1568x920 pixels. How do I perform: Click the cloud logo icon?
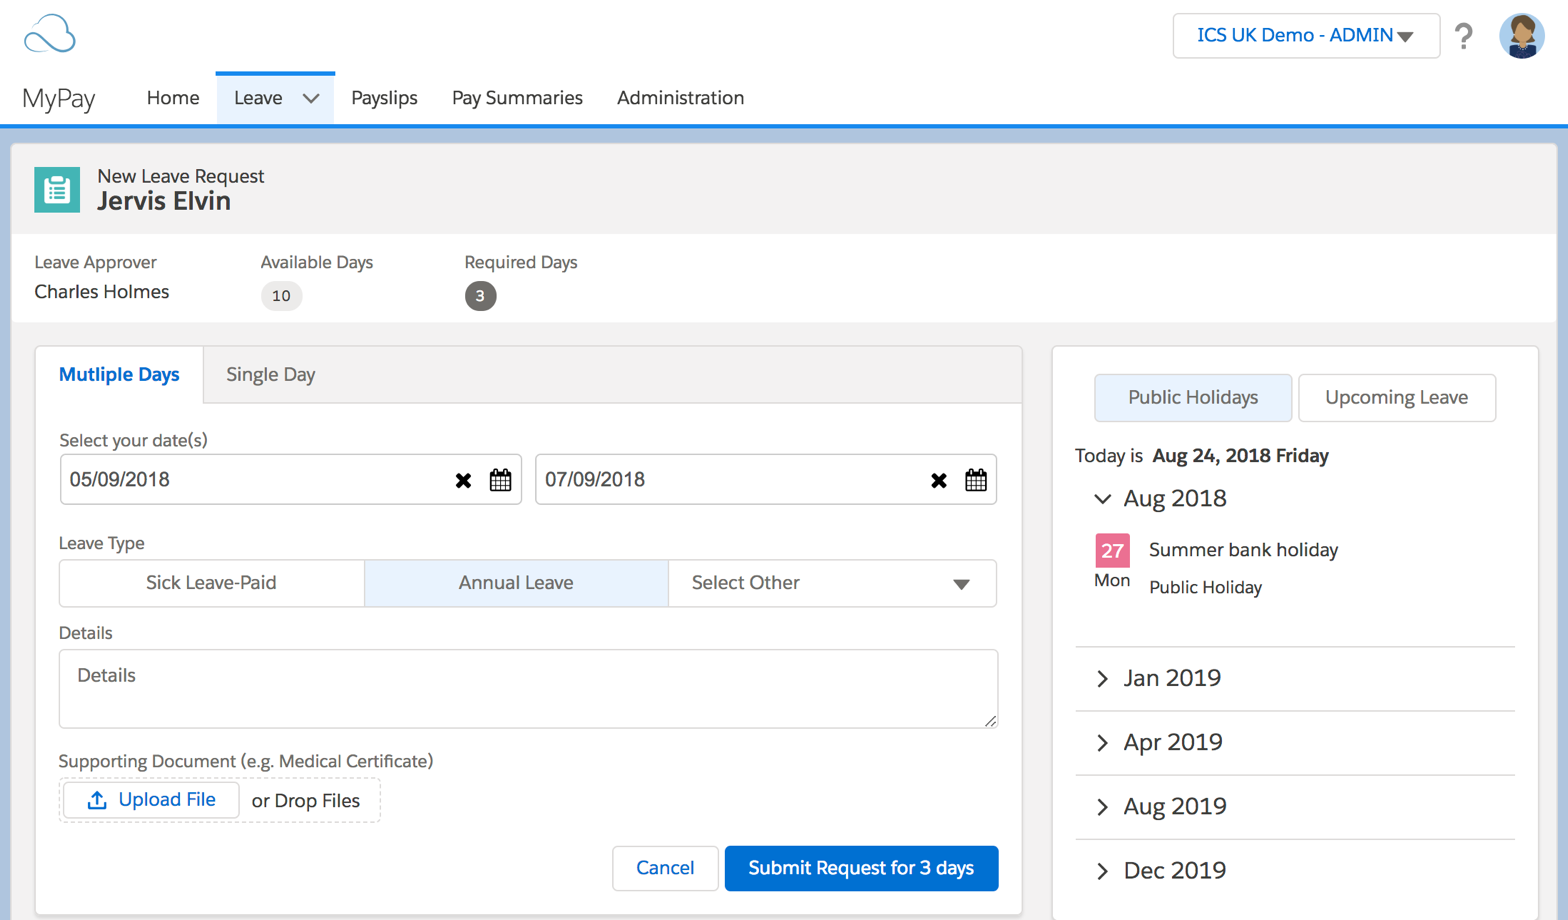[50, 34]
